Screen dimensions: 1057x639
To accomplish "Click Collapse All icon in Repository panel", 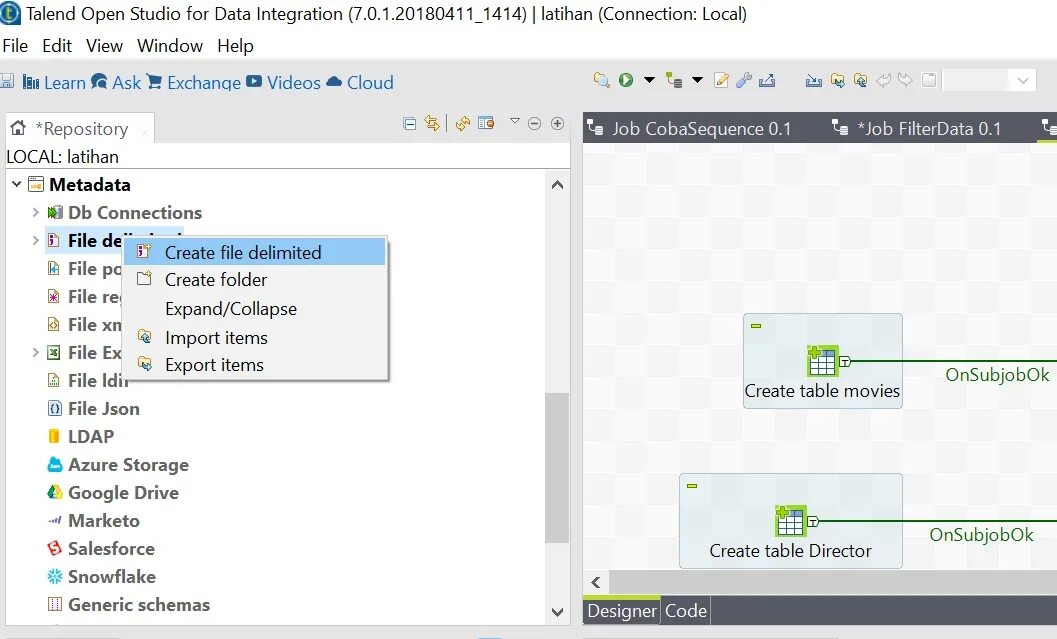I will [x=409, y=123].
